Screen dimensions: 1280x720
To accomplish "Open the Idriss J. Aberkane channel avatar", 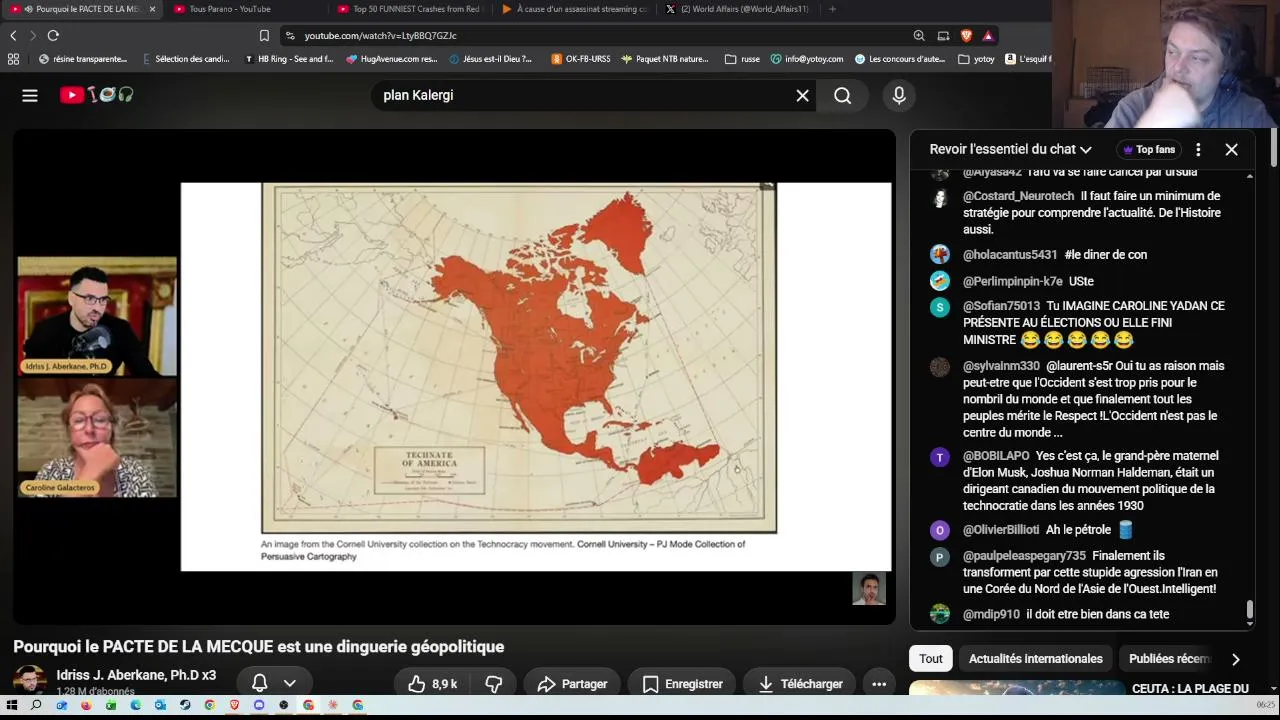I will 29,682.
